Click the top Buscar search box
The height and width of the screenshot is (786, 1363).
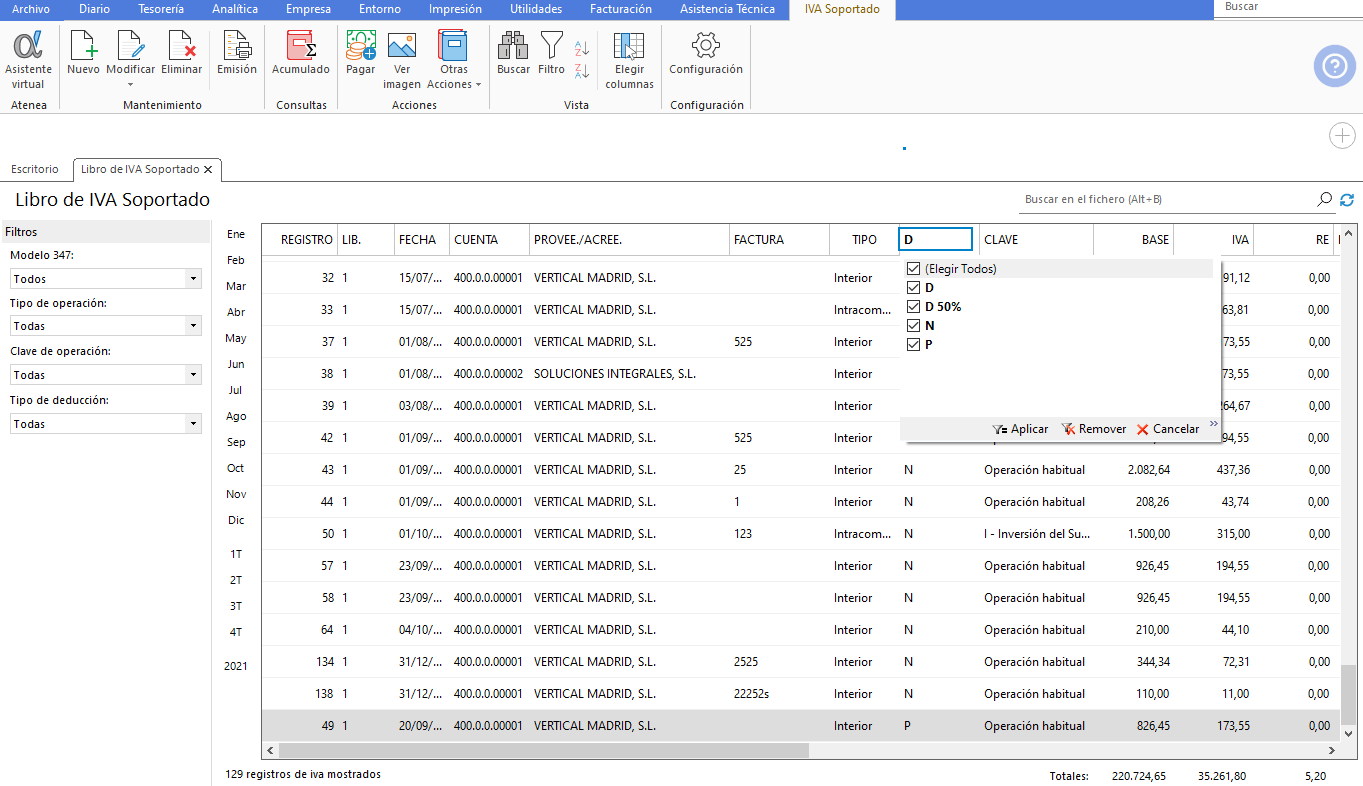pyautogui.click(x=1288, y=8)
